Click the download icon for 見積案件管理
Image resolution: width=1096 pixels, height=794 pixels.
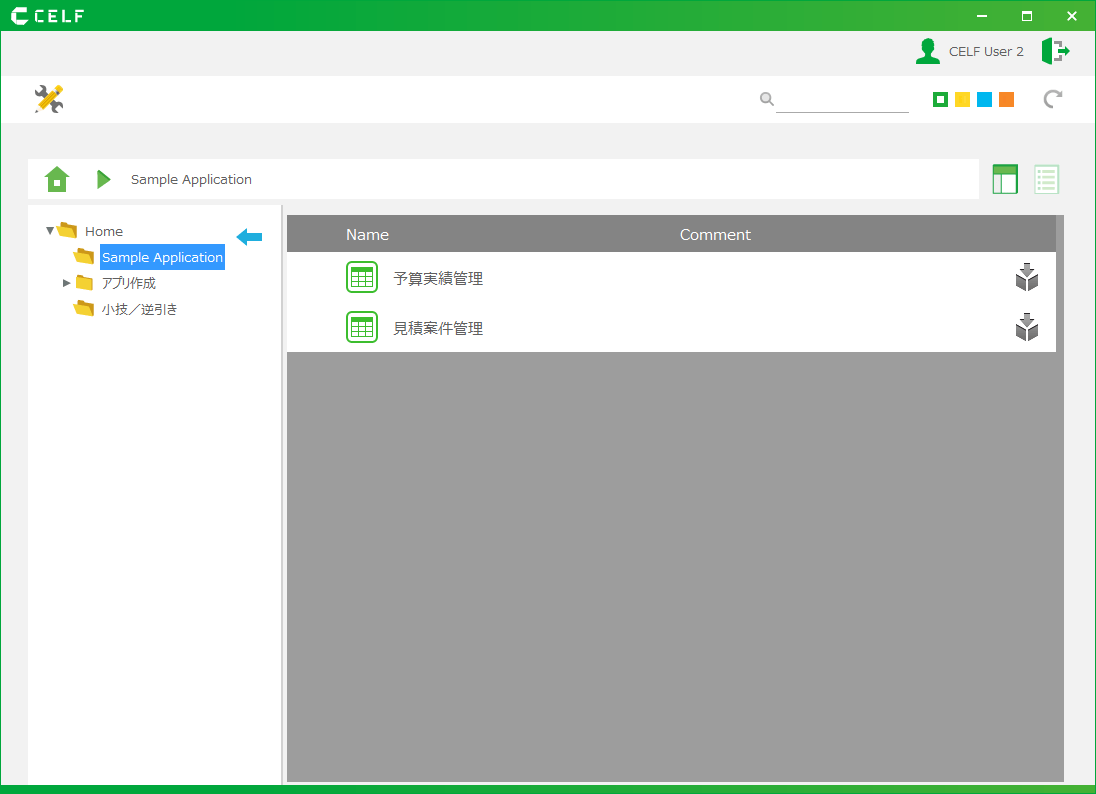(1026, 327)
